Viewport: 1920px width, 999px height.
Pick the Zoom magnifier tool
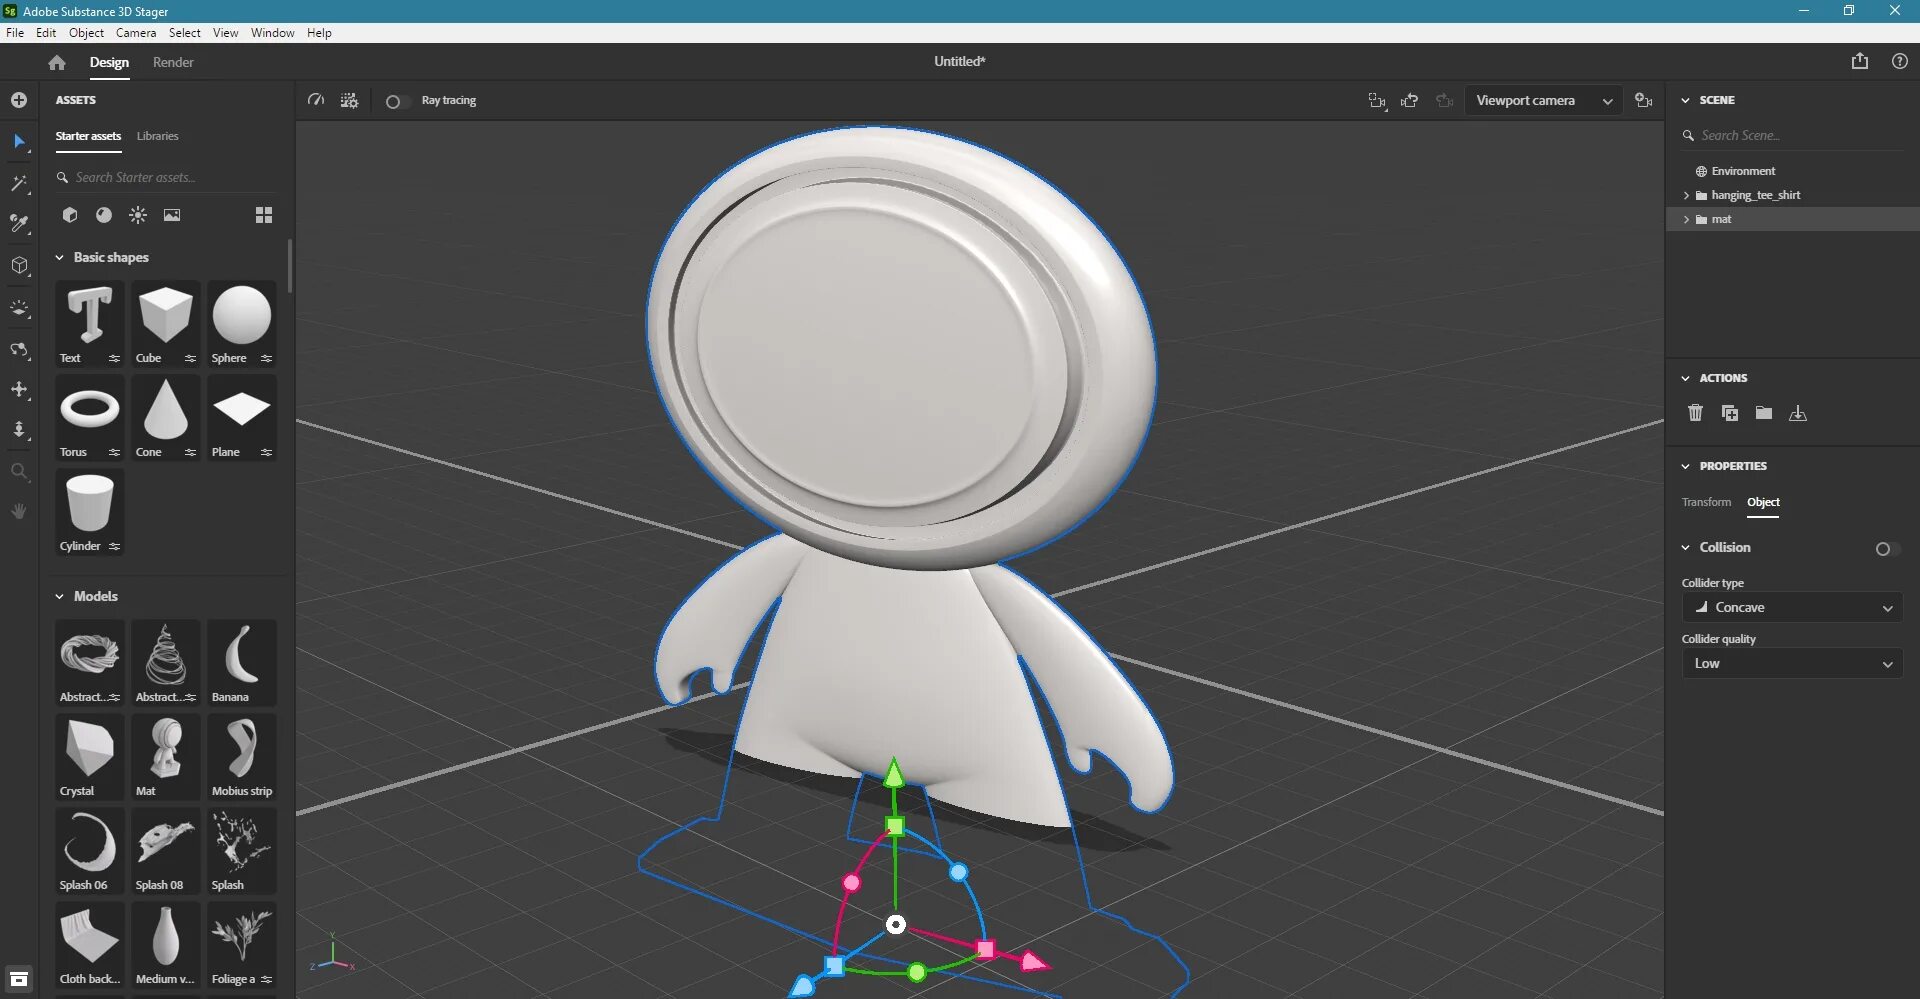19,471
